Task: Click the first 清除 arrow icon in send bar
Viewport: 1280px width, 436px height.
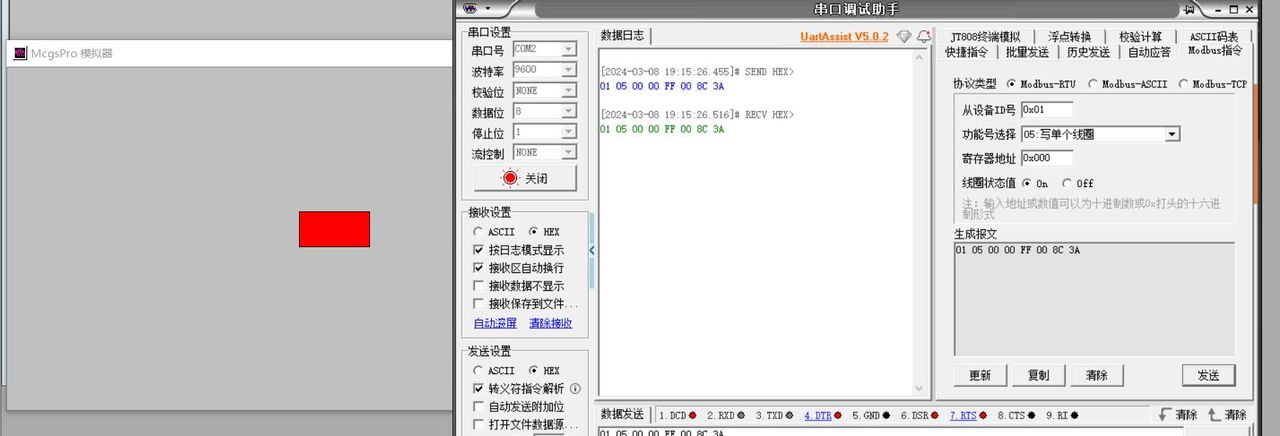Action: coord(1164,414)
